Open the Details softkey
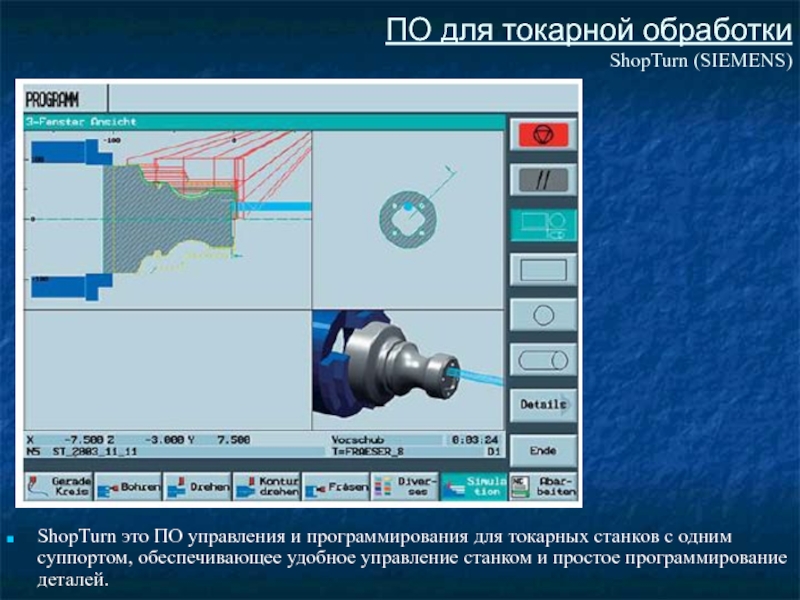800x600 pixels. [543, 405]
